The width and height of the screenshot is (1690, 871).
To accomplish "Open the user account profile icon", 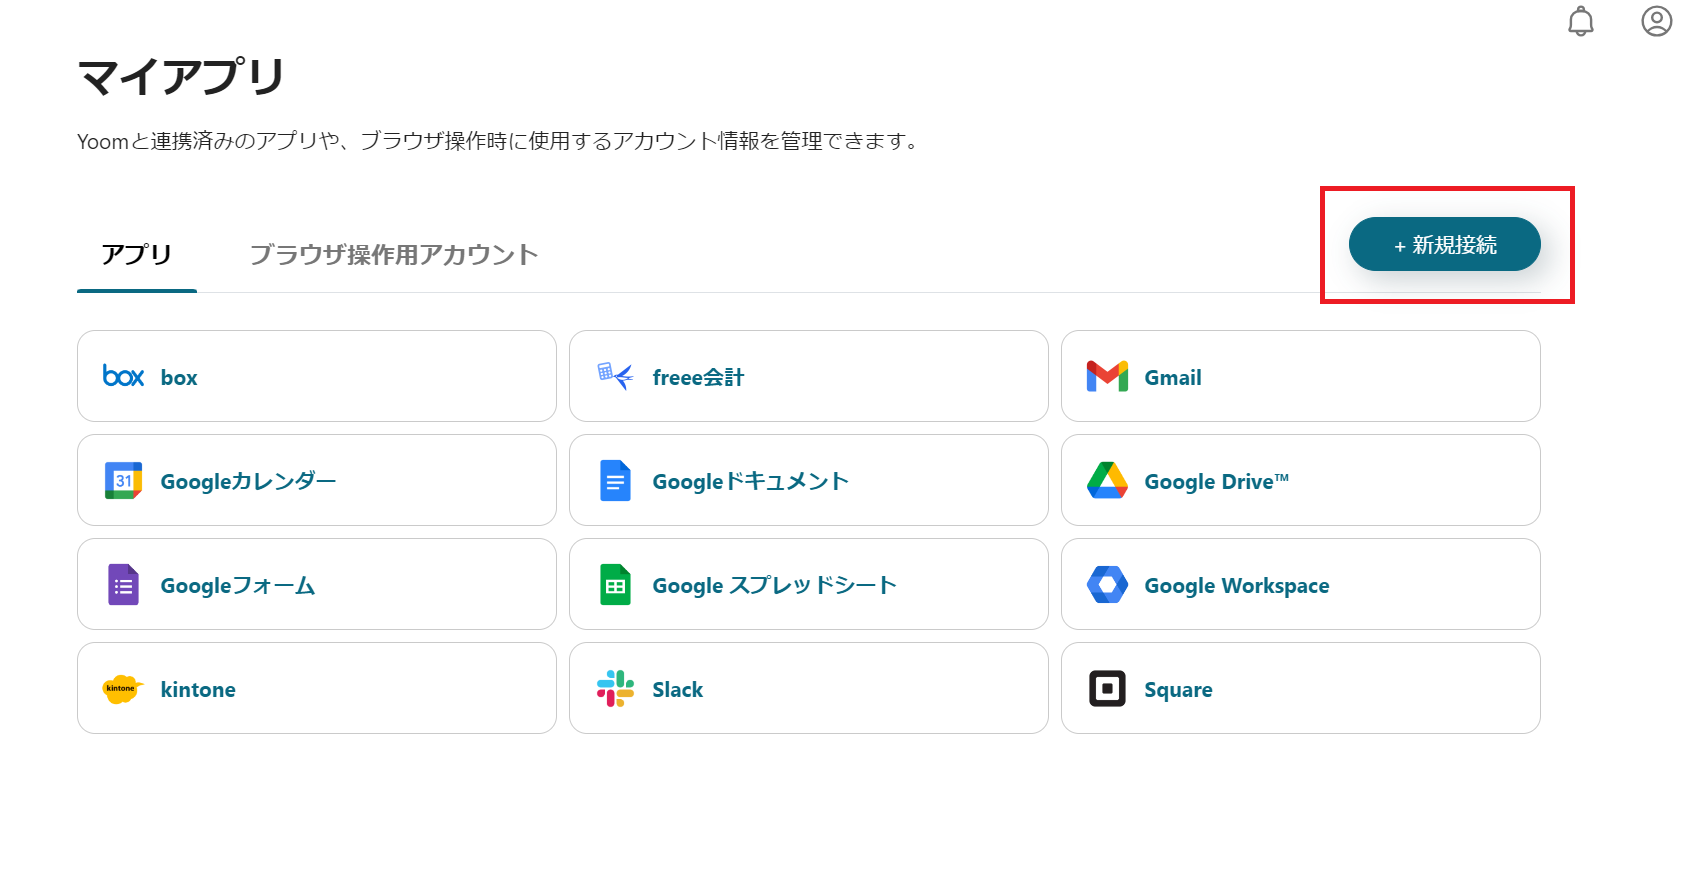I will coord(1656,21).
